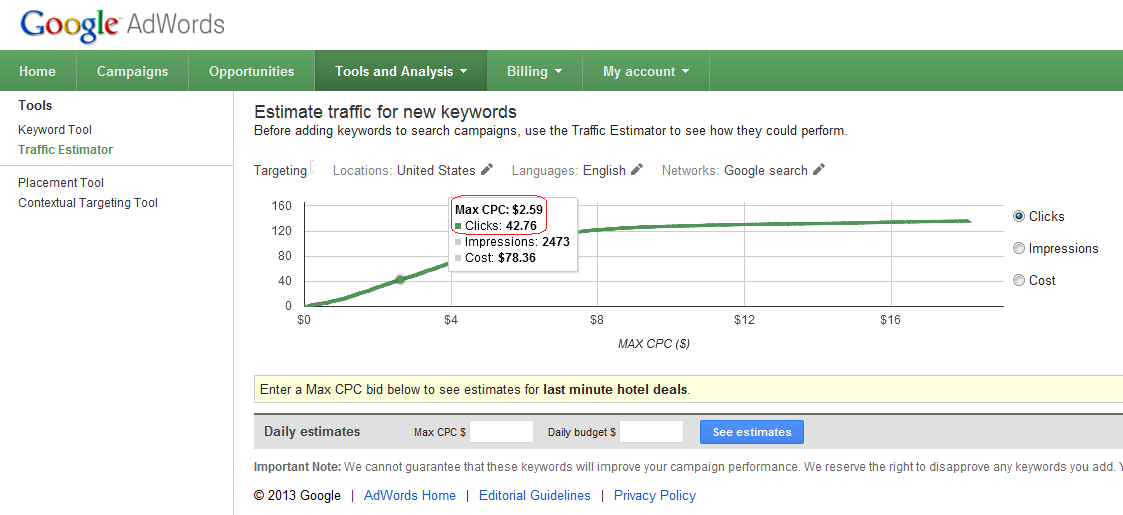Image resolution: width=1123 pixels, height=515 pixels.
Task: Click the Cost: $78.36 tooltip entry
Action: click(x=495, y=258)
